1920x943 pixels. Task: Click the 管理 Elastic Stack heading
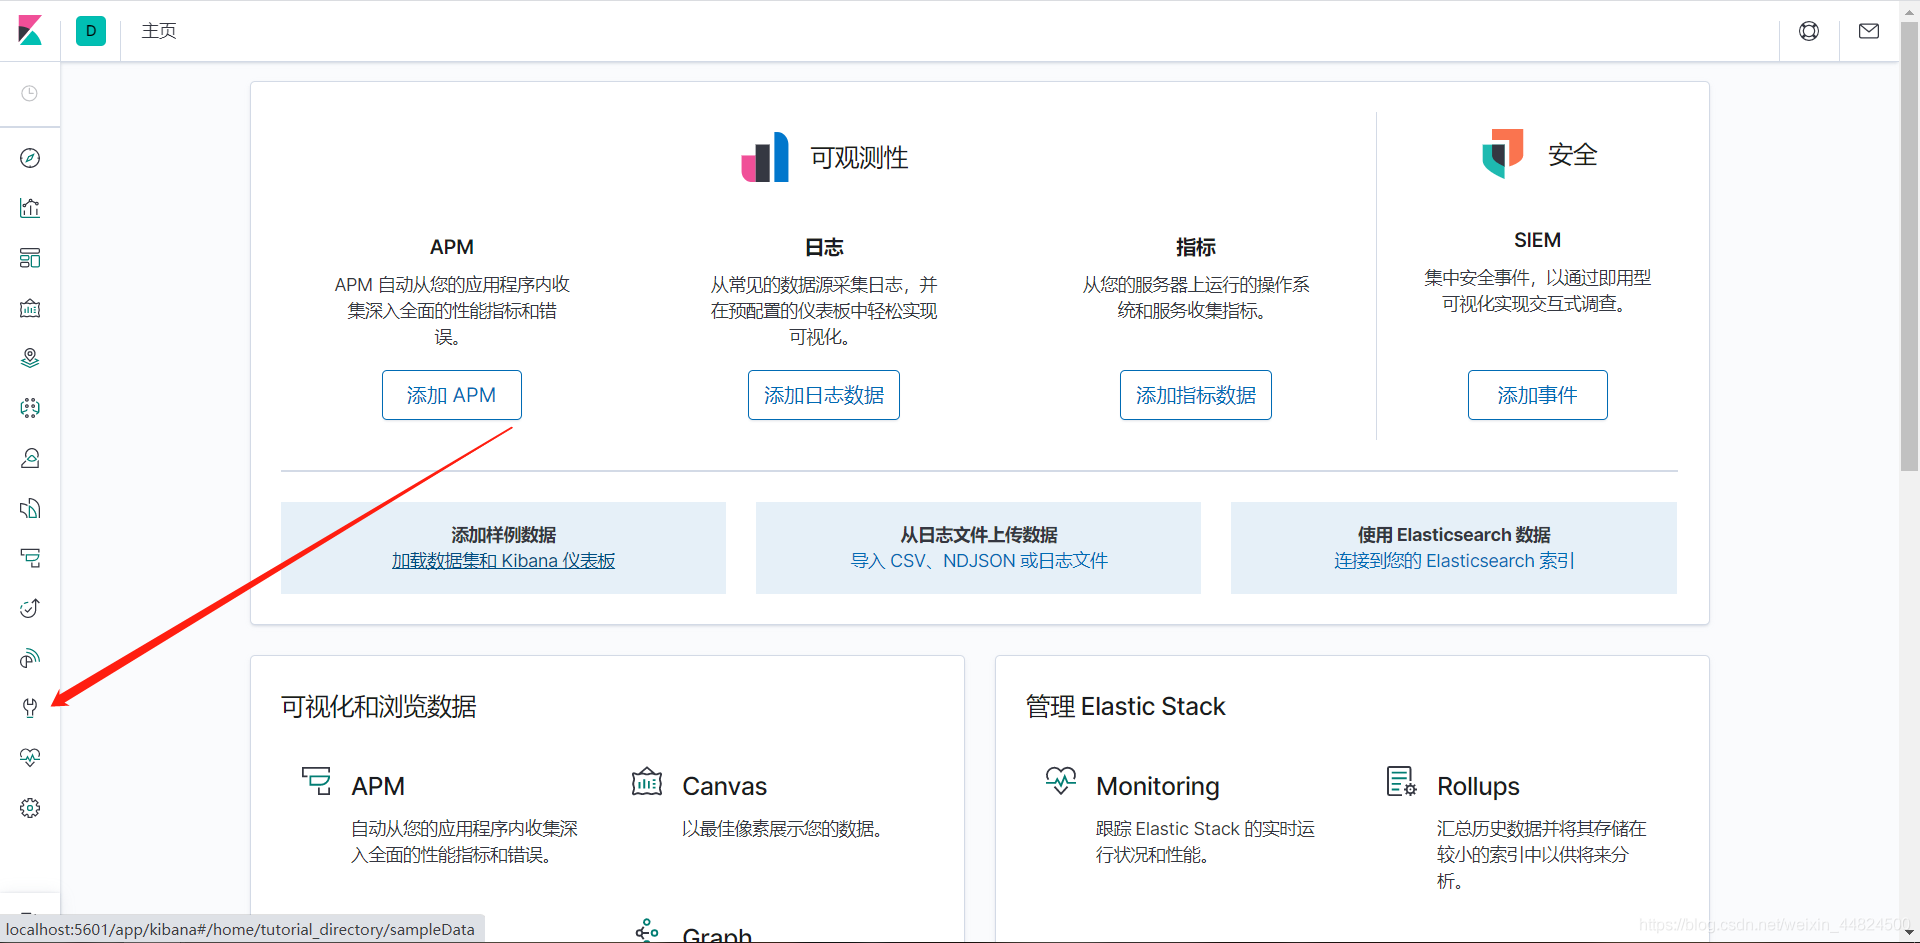pos(1125,707)
